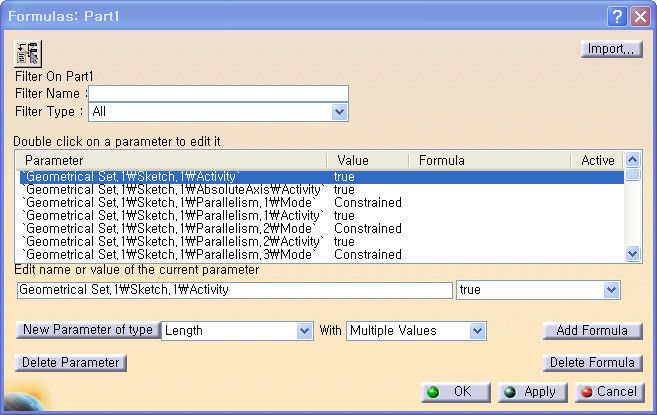Select the highlighted Sketch.1\Activity parameter row
The height and width of the screenshot is (415, 657).
pos(322,176)
